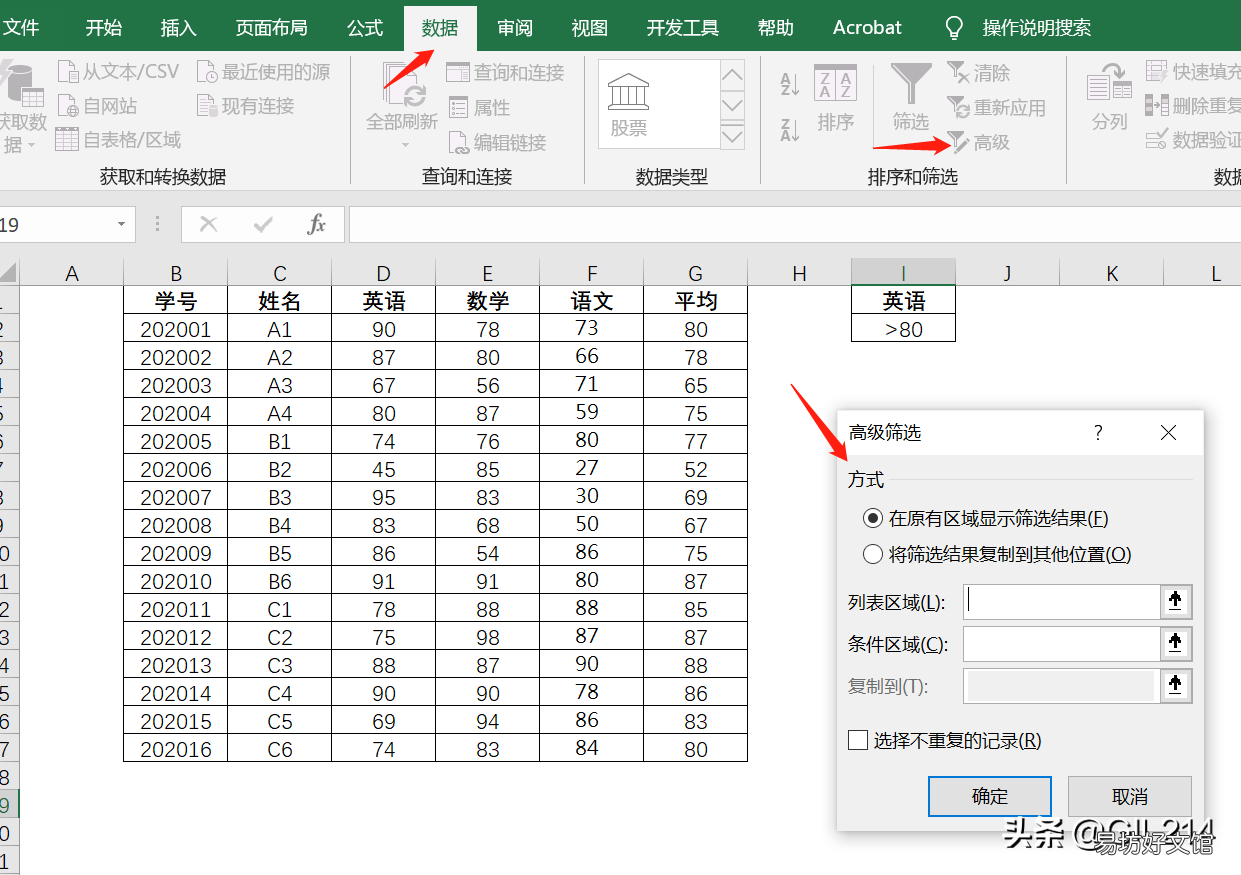The image size is (1241, 875).
Task: Close the Advanced Filter (高级筛选) dialog
Action: click(1168, 432)
